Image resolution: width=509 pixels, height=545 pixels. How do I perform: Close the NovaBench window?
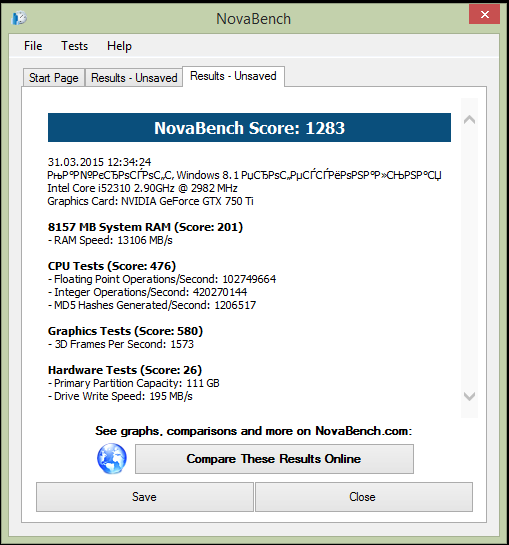[x=484, y=14]
